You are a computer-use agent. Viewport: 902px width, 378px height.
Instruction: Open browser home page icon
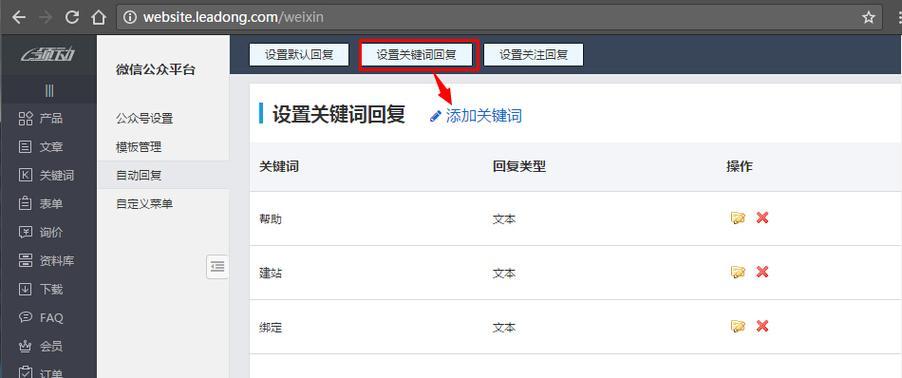[99, 17]
